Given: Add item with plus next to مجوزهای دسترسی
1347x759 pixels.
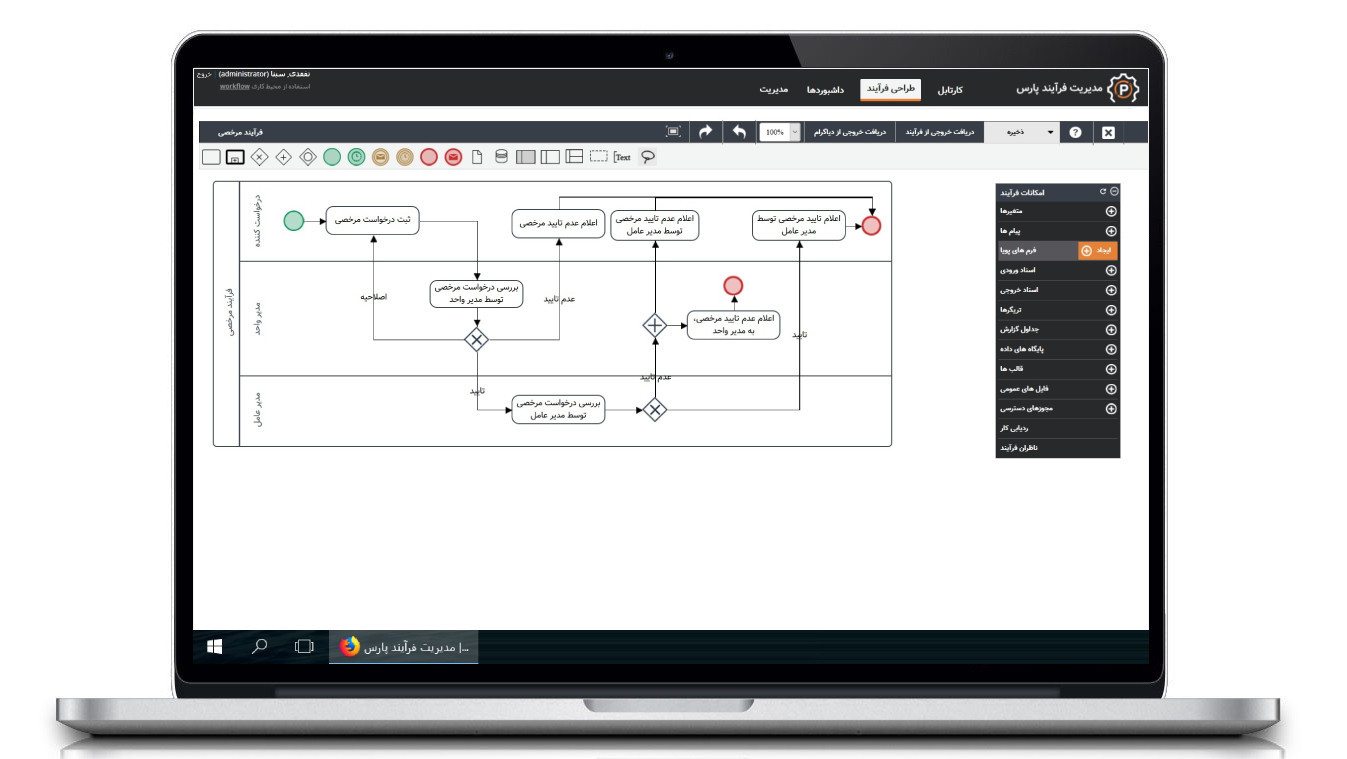Looking at the screenshot, I should (1111, 408).
